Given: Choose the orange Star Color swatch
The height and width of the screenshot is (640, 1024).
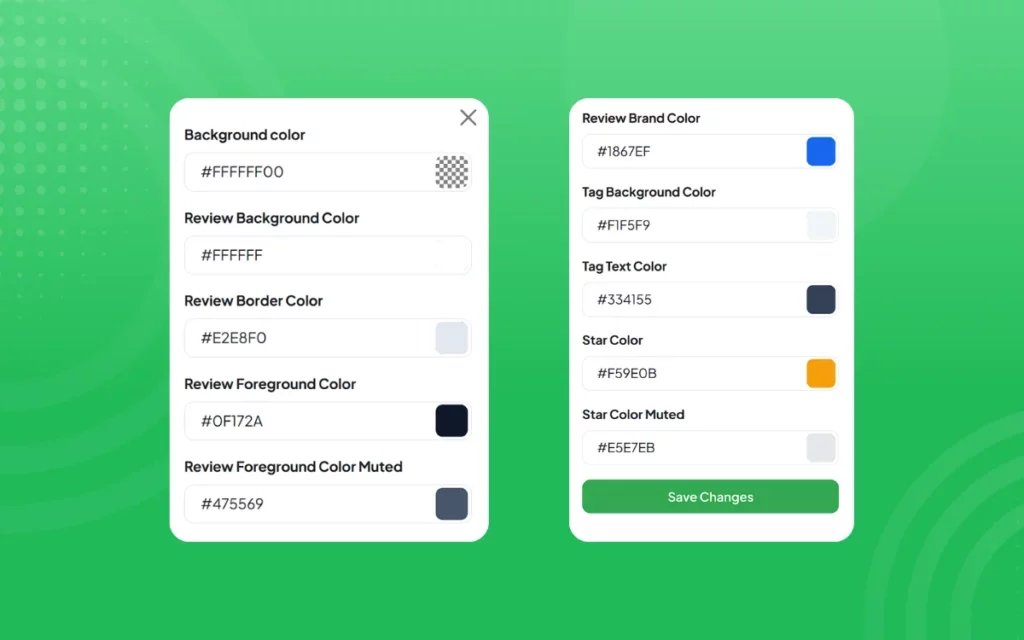Looking at the screenshot, I should [x=820, y=374].
